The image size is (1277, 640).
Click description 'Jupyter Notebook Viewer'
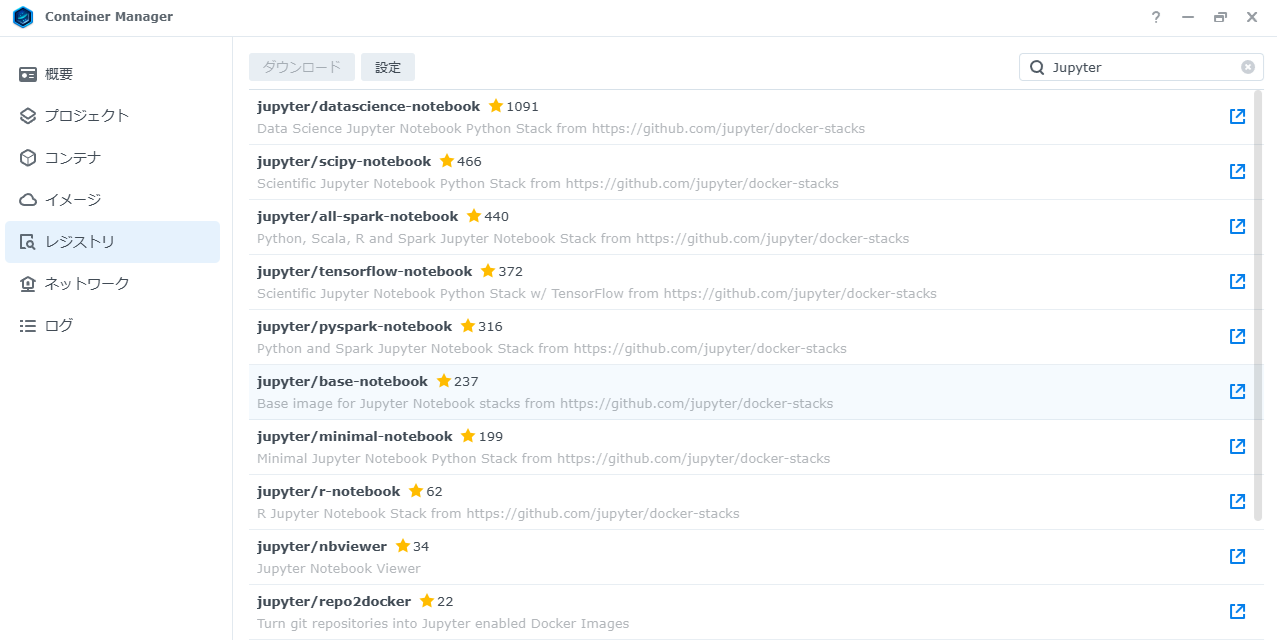339,568
